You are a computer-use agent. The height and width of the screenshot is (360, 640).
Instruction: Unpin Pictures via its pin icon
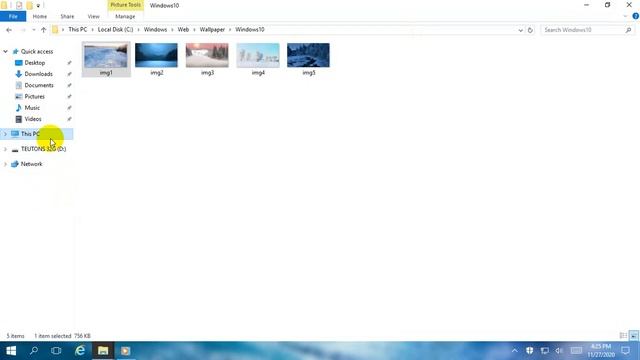69,96
